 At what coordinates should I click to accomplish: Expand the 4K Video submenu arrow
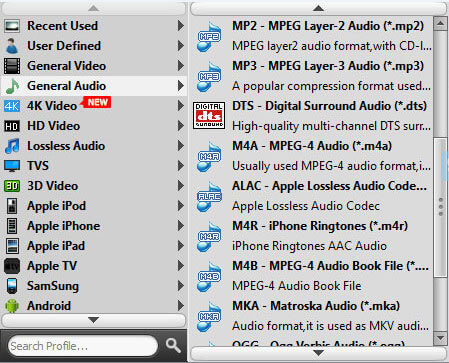180,106
